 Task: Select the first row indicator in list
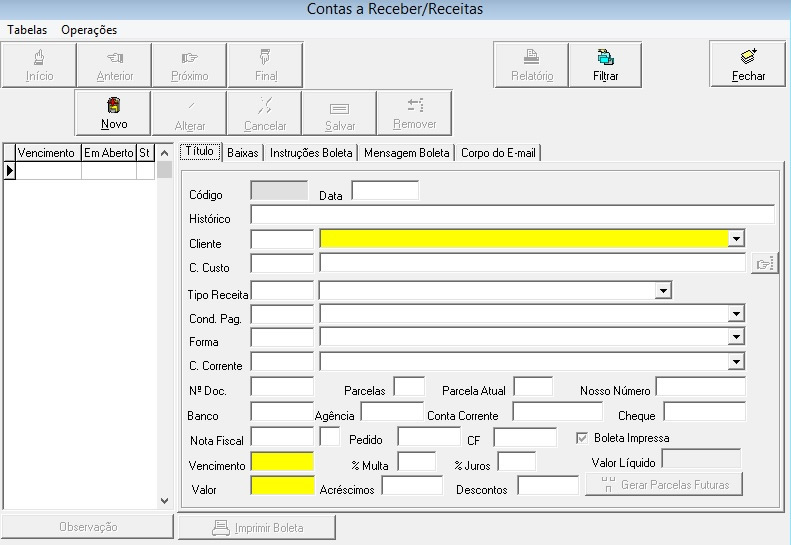(9, 171)
